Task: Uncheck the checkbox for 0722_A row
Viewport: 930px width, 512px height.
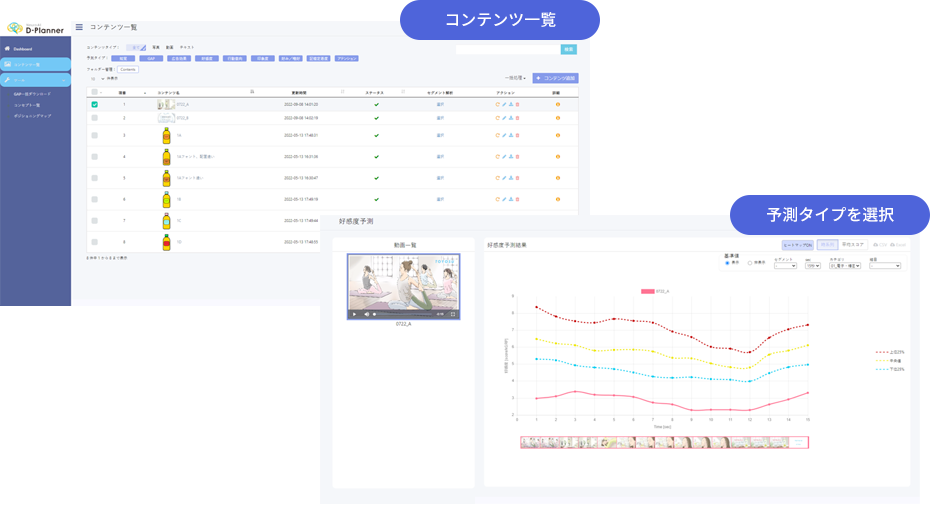Action: 95,104
